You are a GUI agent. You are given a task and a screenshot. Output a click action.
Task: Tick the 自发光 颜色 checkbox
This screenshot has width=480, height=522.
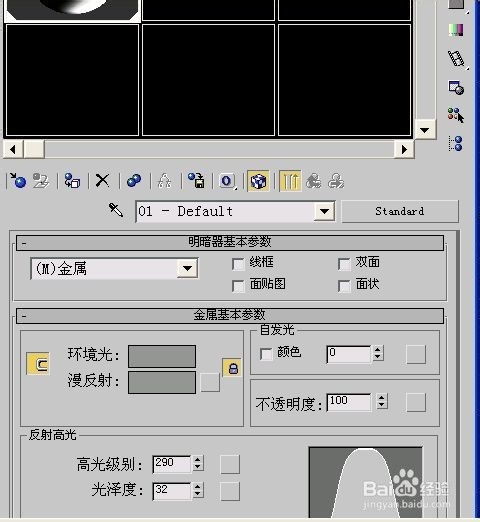266,354
